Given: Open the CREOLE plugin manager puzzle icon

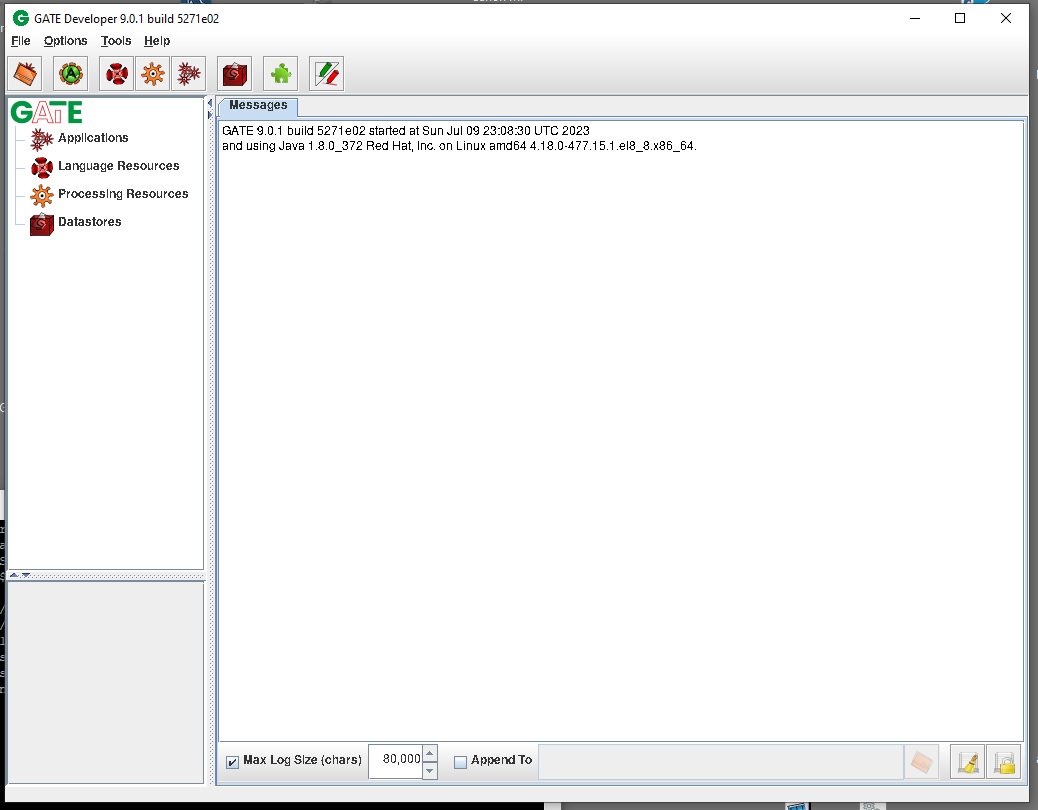Looking at the screenshot, I should (280, 73).
